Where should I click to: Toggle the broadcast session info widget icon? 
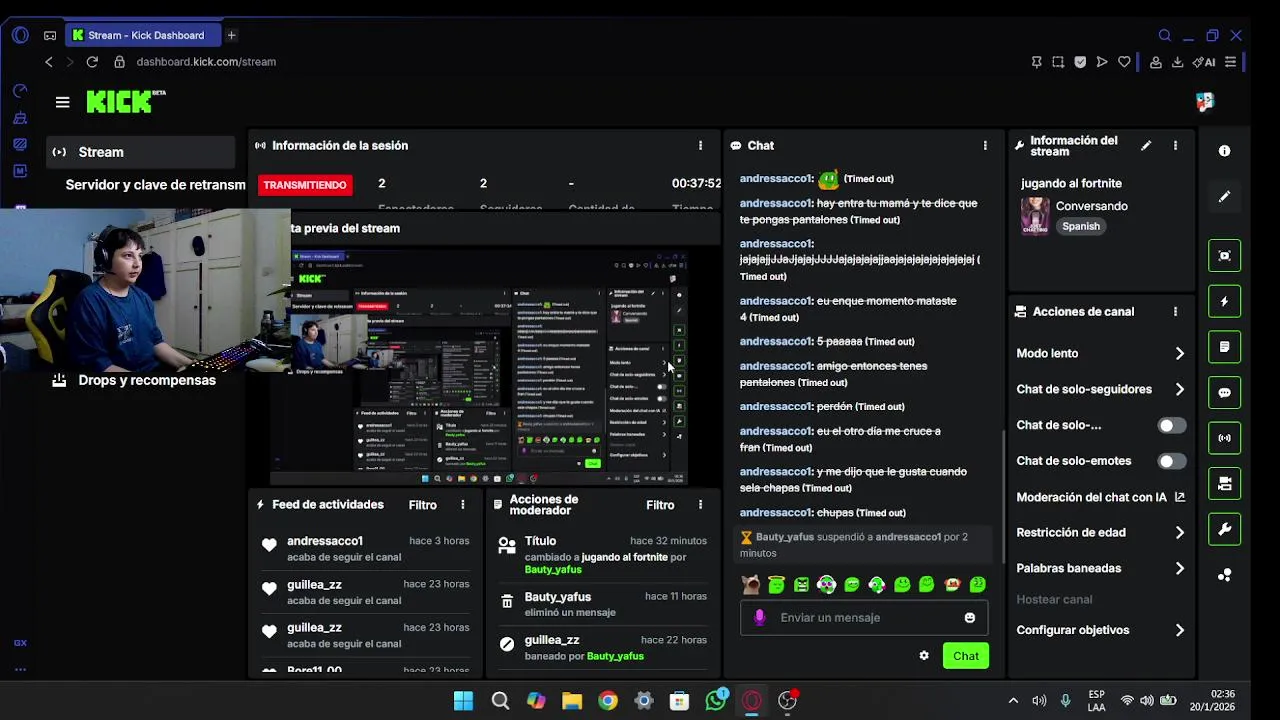[1224, 438]
